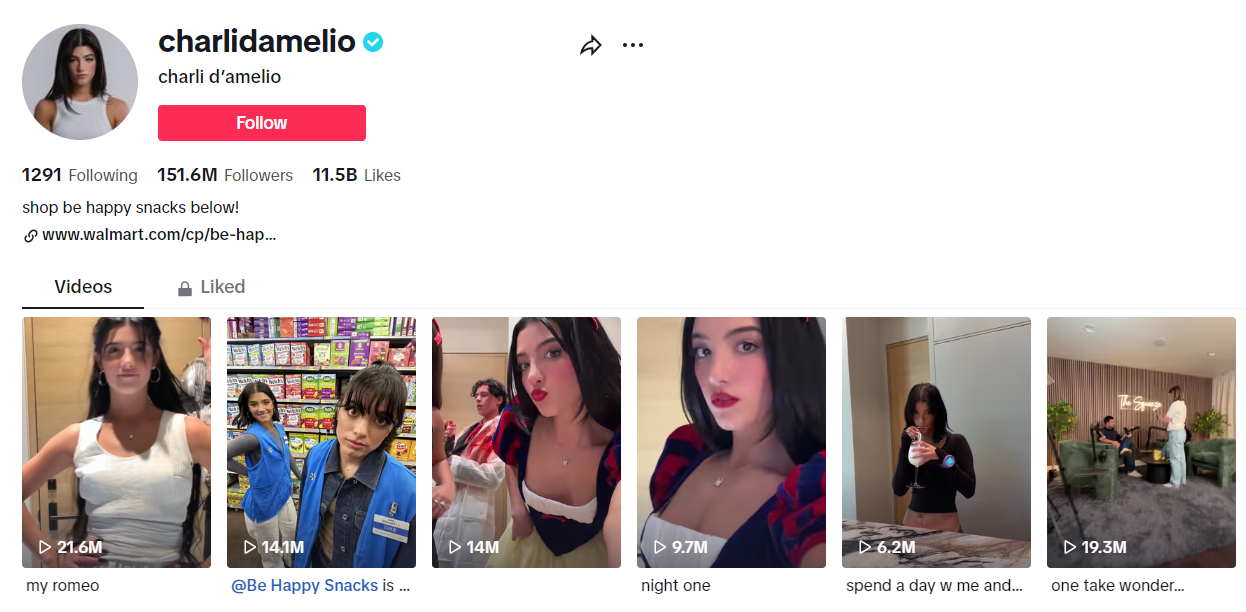Open the walmart.com be happy link

coord(159,236)
